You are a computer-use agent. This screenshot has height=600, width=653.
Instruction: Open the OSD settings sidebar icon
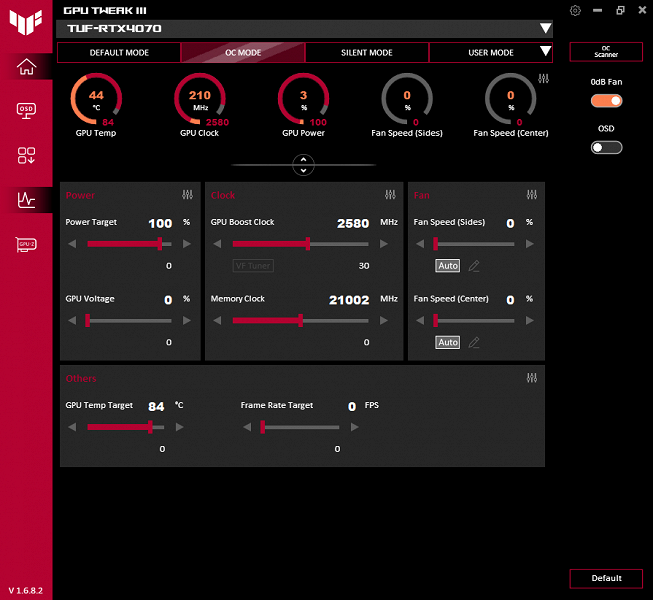[x=26, y=111]
